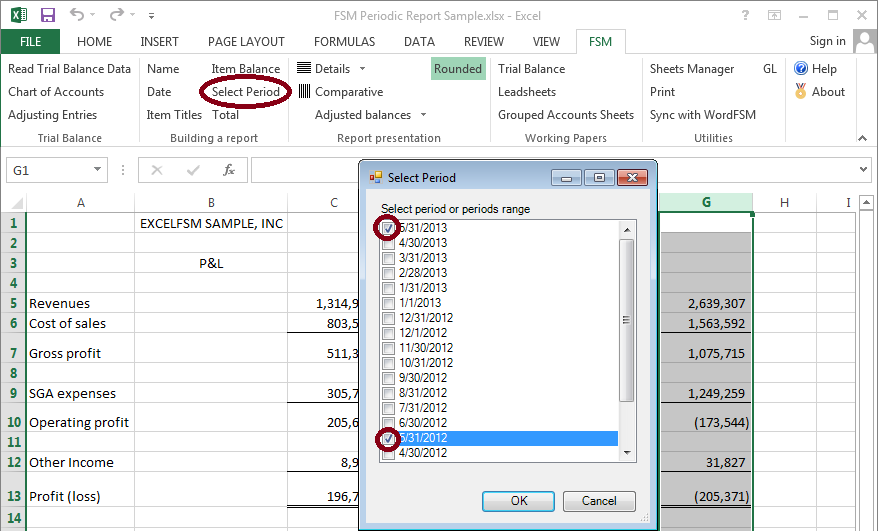The image size is (878, 531).
Task: Check the 2/28/2013 period checkbox
Action: (388, 273)
